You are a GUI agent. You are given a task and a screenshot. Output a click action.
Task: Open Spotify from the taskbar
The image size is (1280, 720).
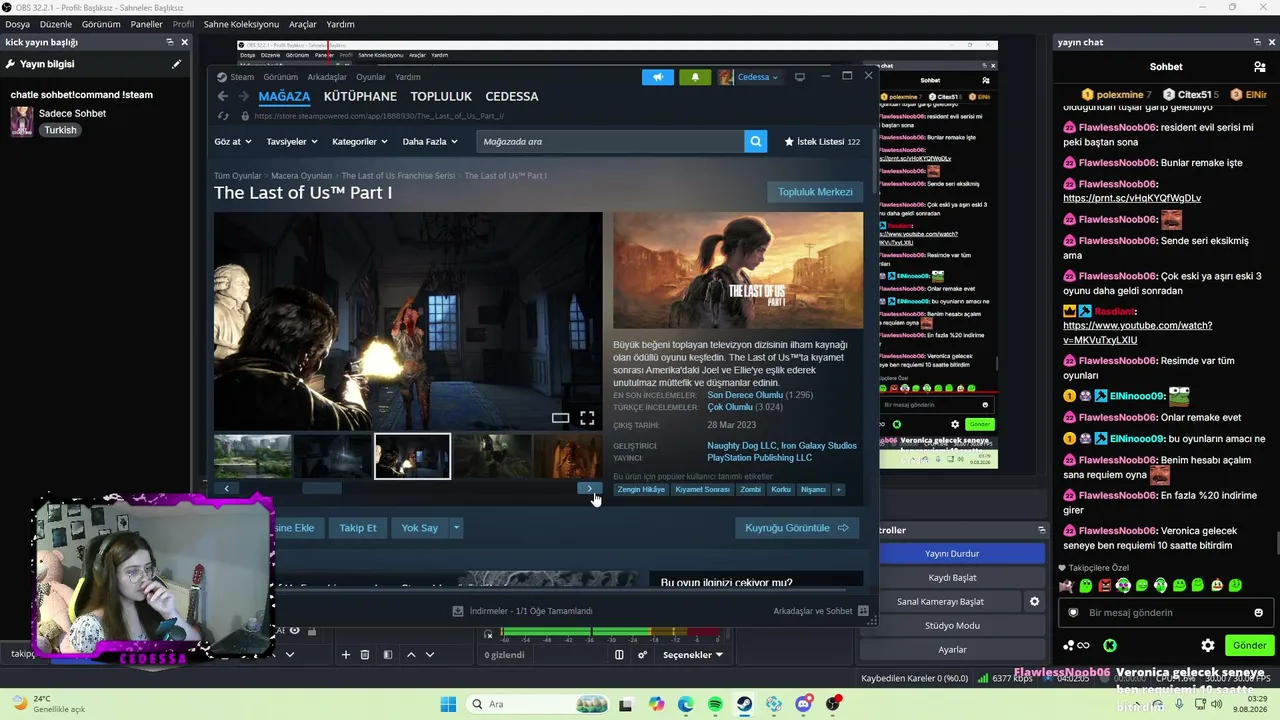click(715, 704)
